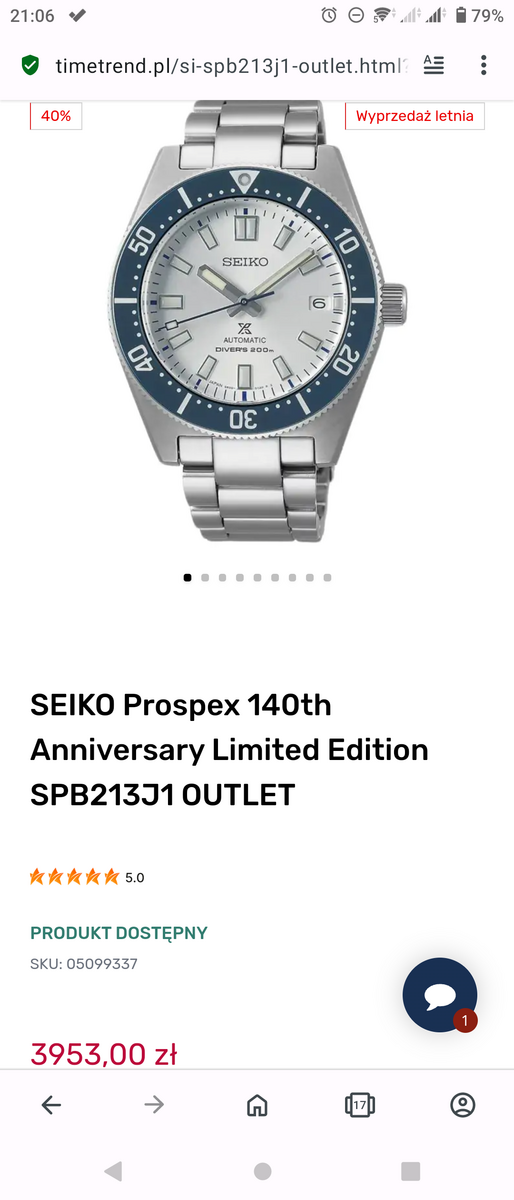Image resolution: width=514 pixels, height=1200 pixels.
Task: Go back with the left arrow
Action: 51,1105
